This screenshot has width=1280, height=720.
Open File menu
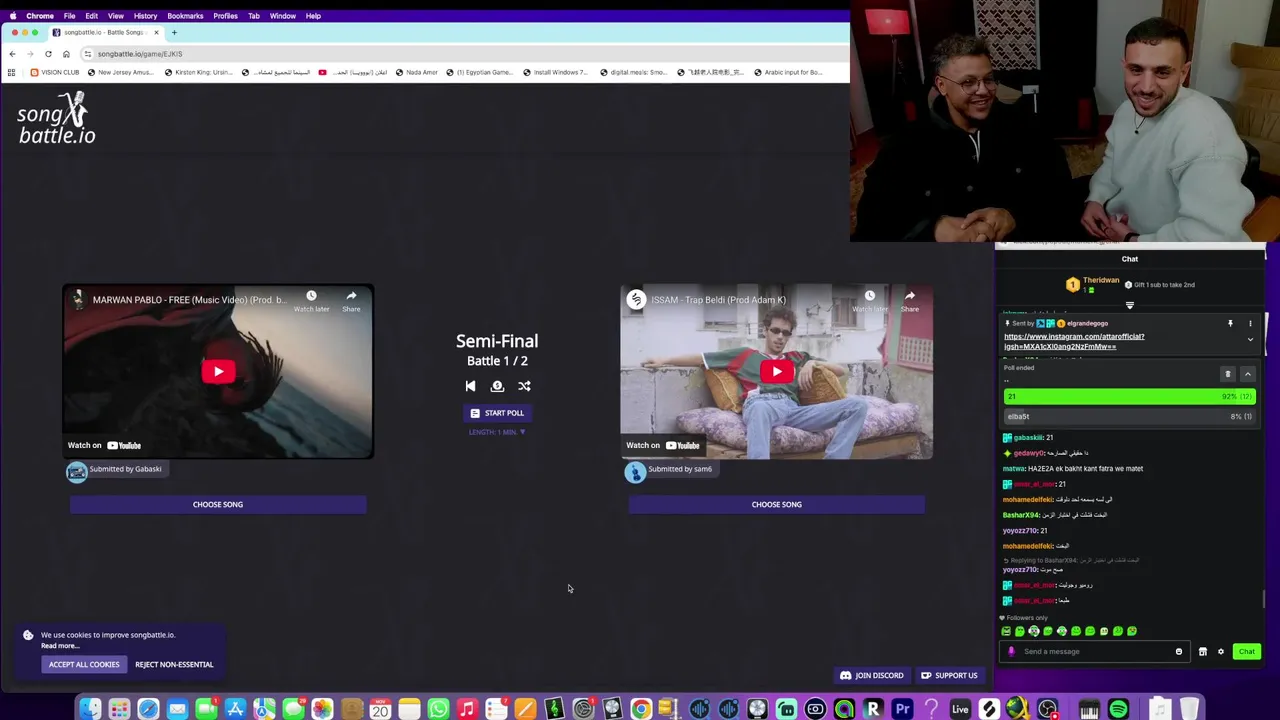click(70, 16)
